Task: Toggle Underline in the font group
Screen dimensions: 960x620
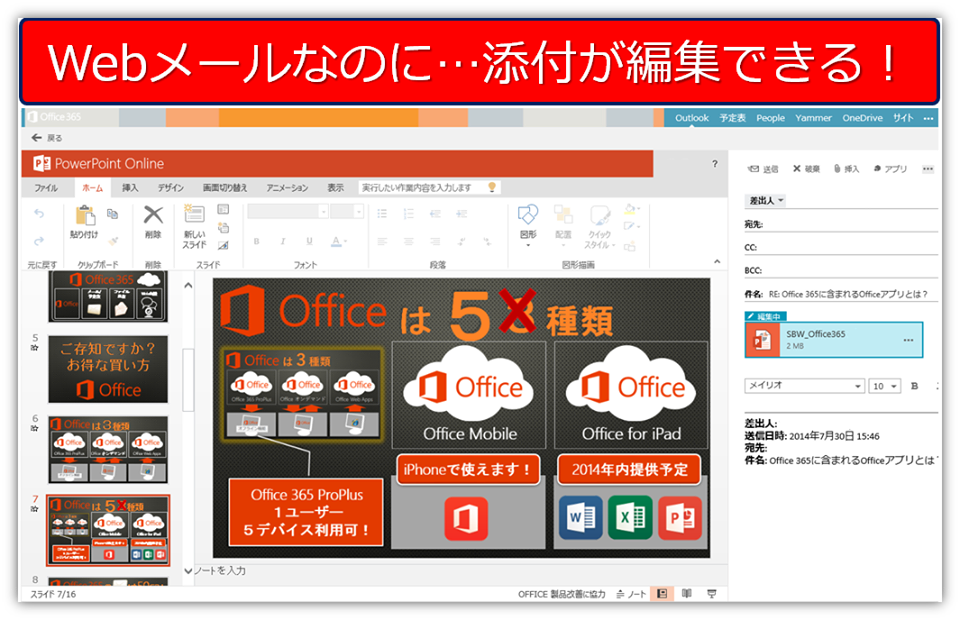Action: pos(309,241)
